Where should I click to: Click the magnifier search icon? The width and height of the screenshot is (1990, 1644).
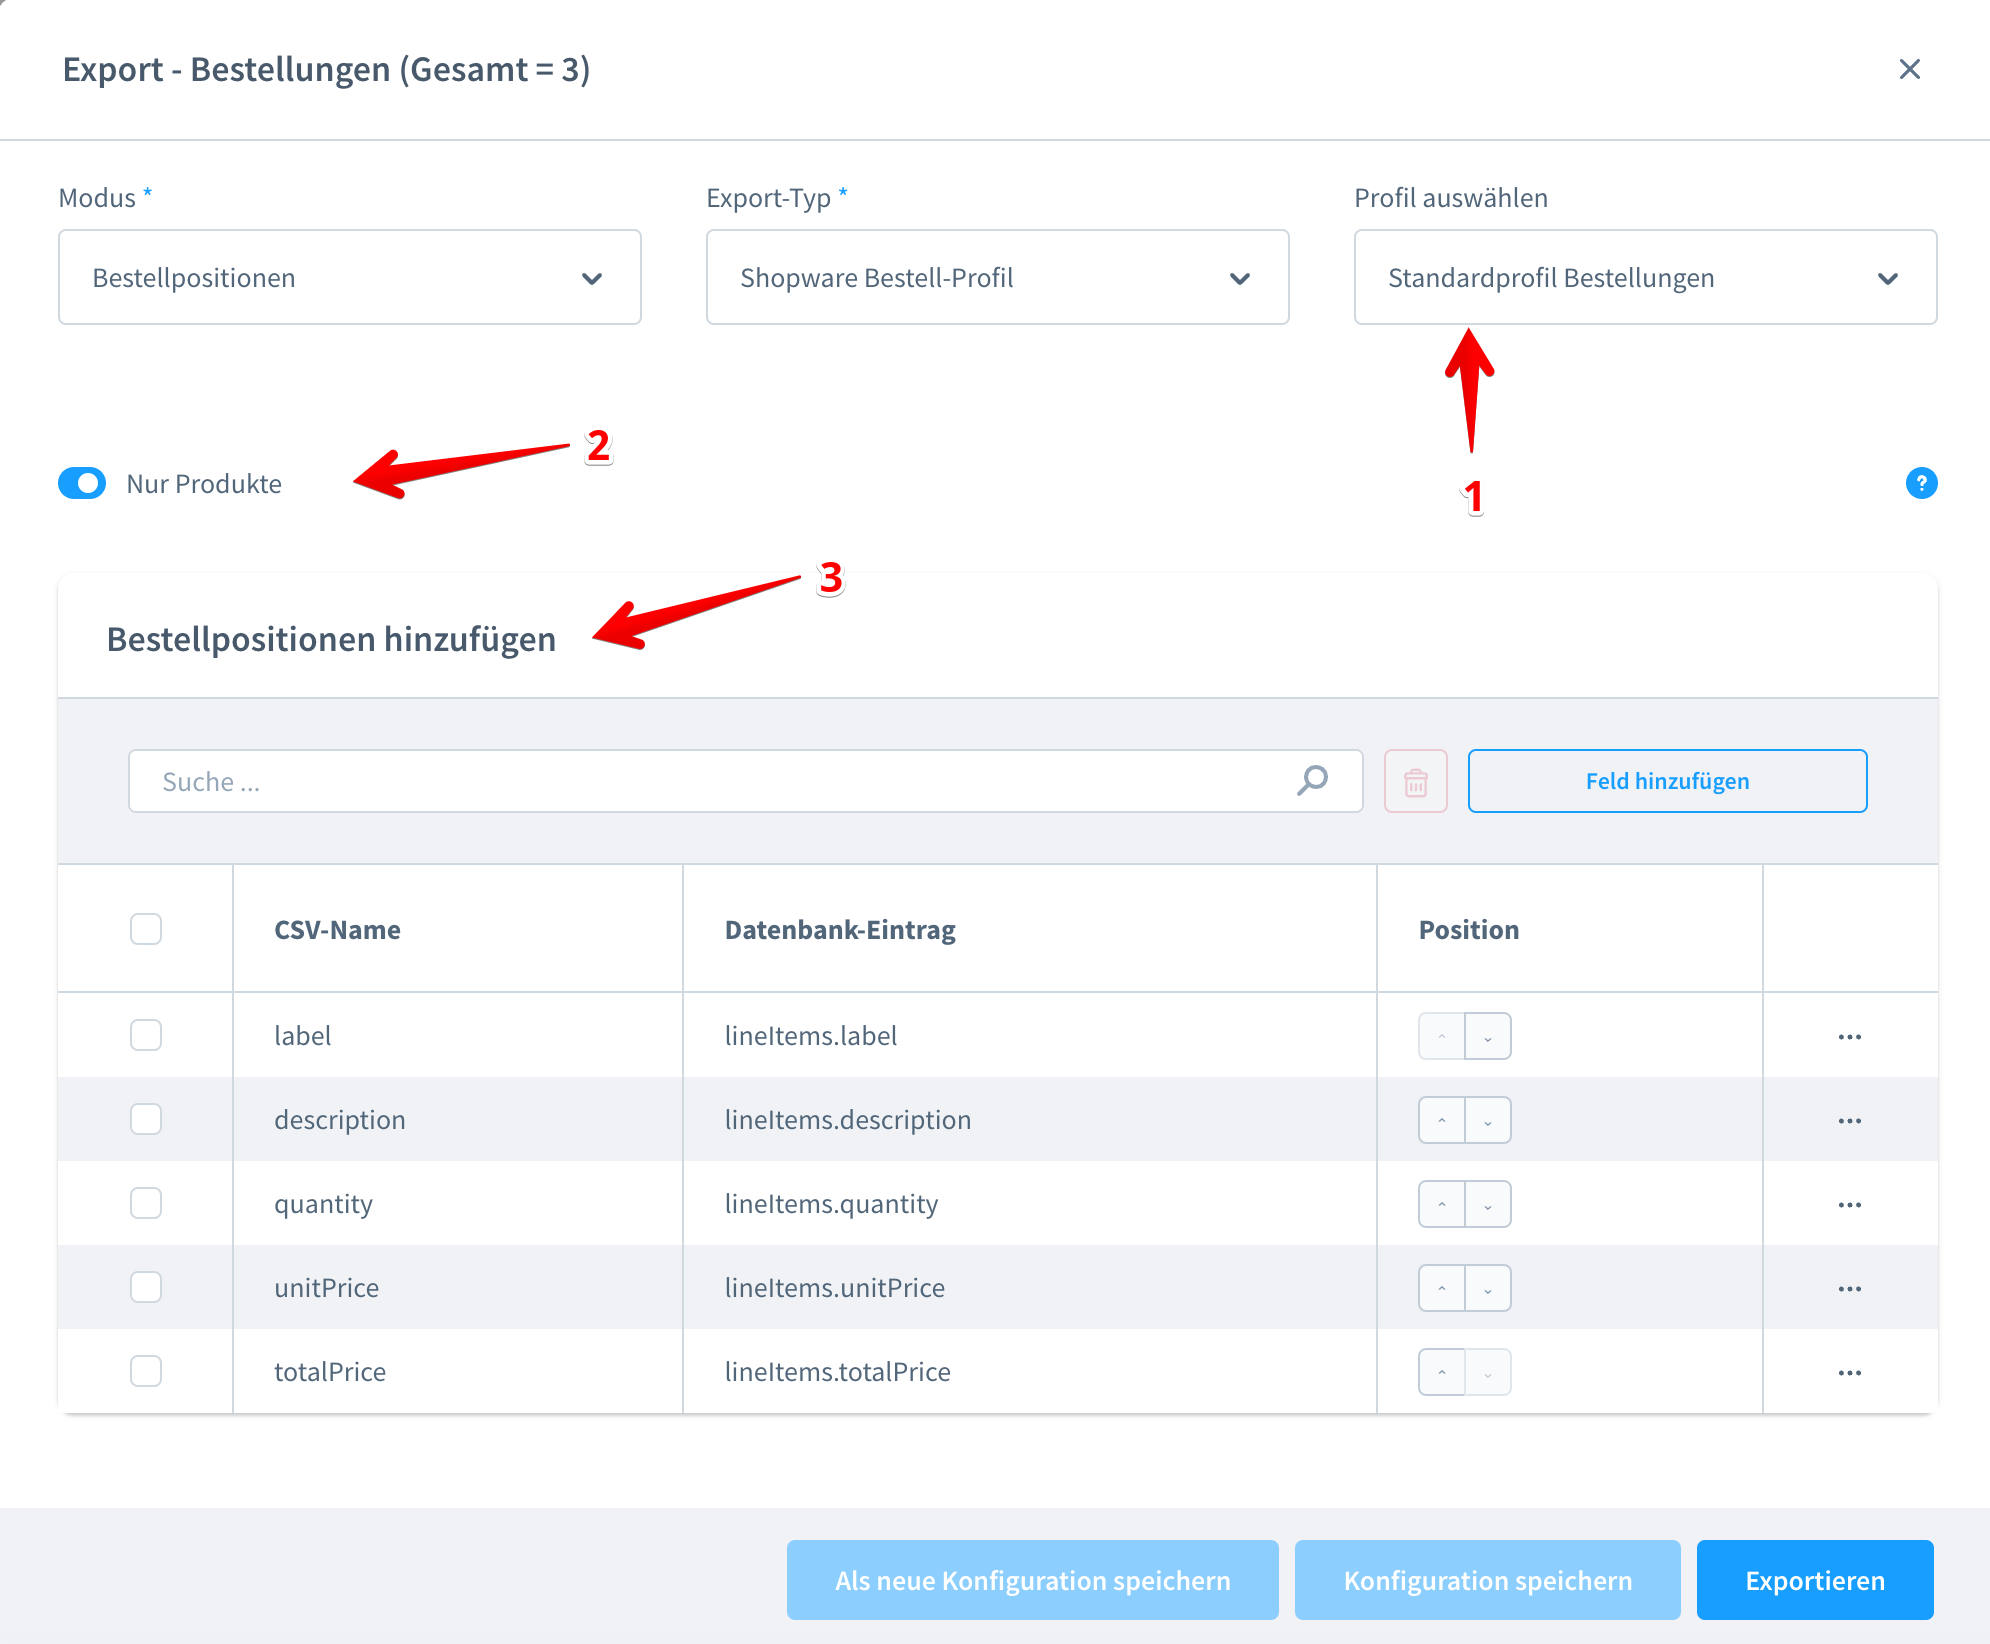[x=1312, y=780]
